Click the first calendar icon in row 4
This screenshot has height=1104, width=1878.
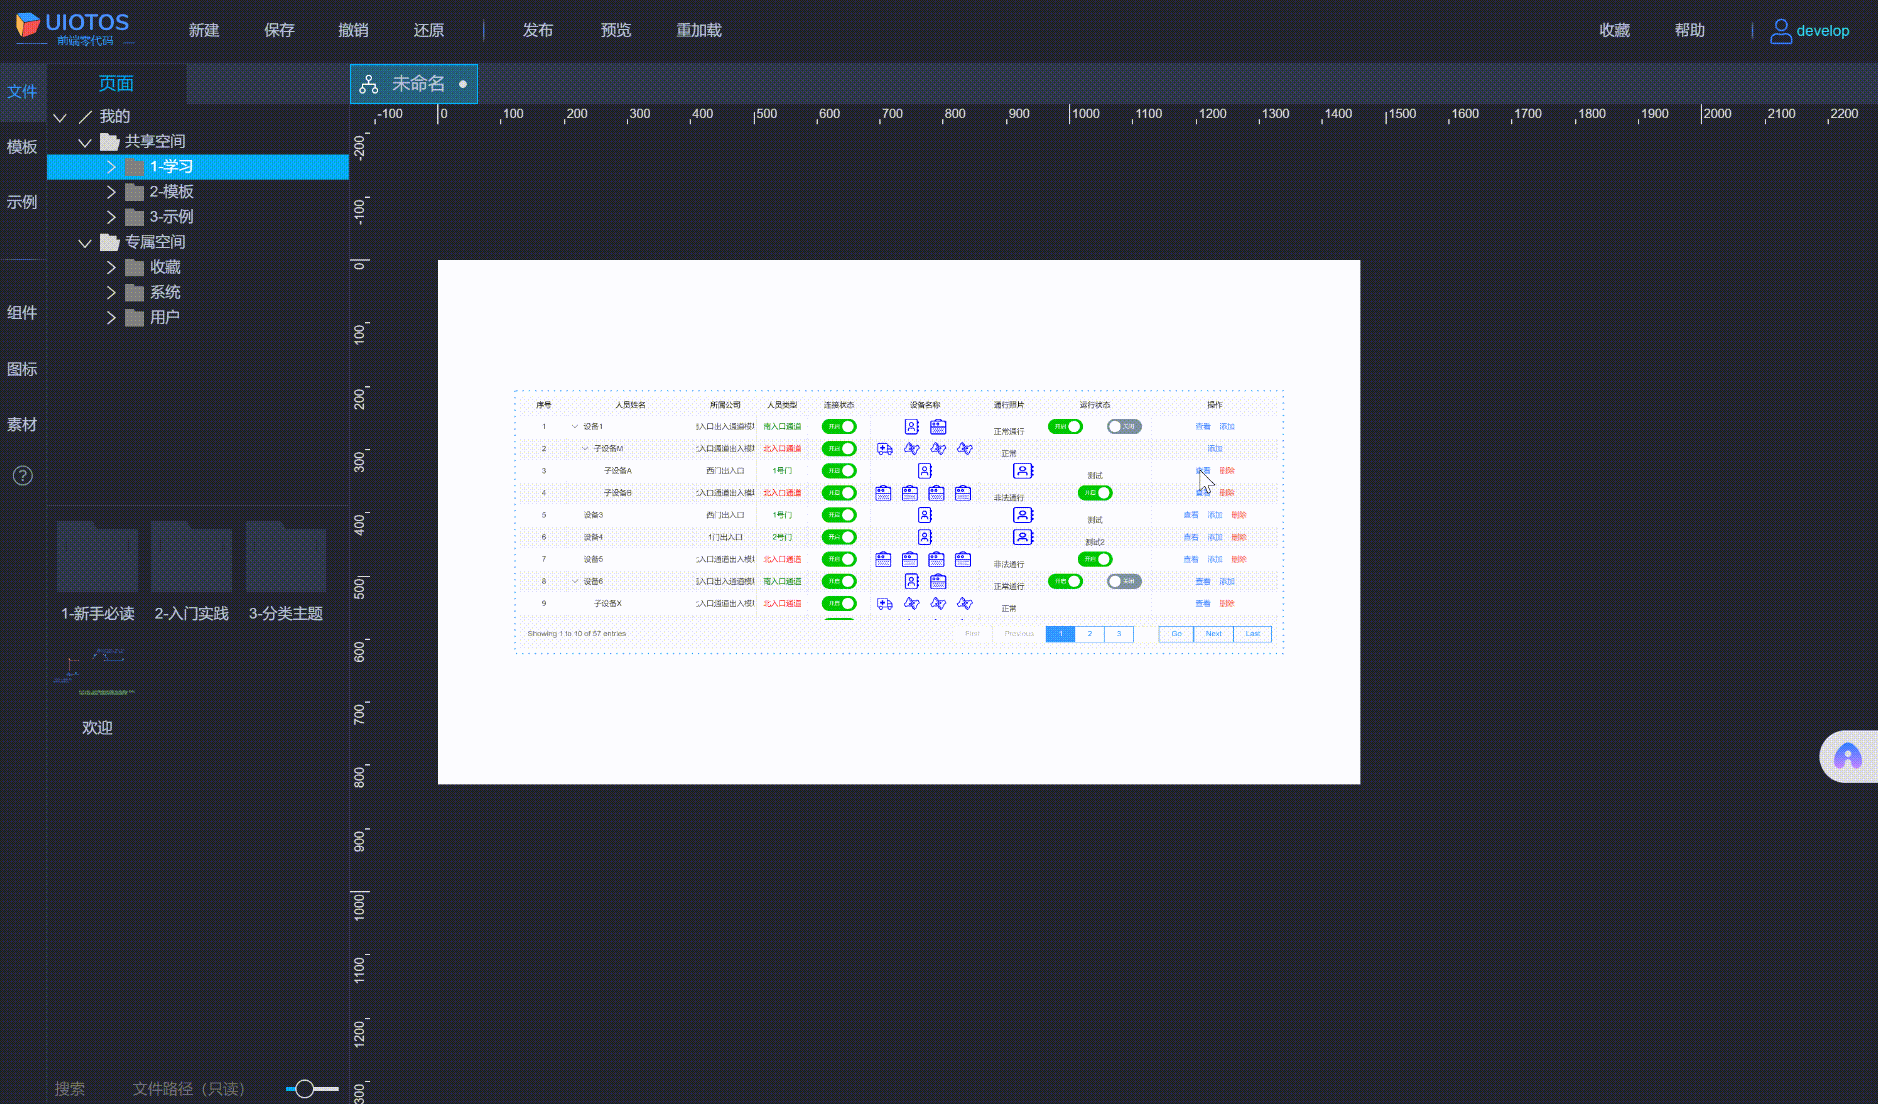click(x=883, y=493)
